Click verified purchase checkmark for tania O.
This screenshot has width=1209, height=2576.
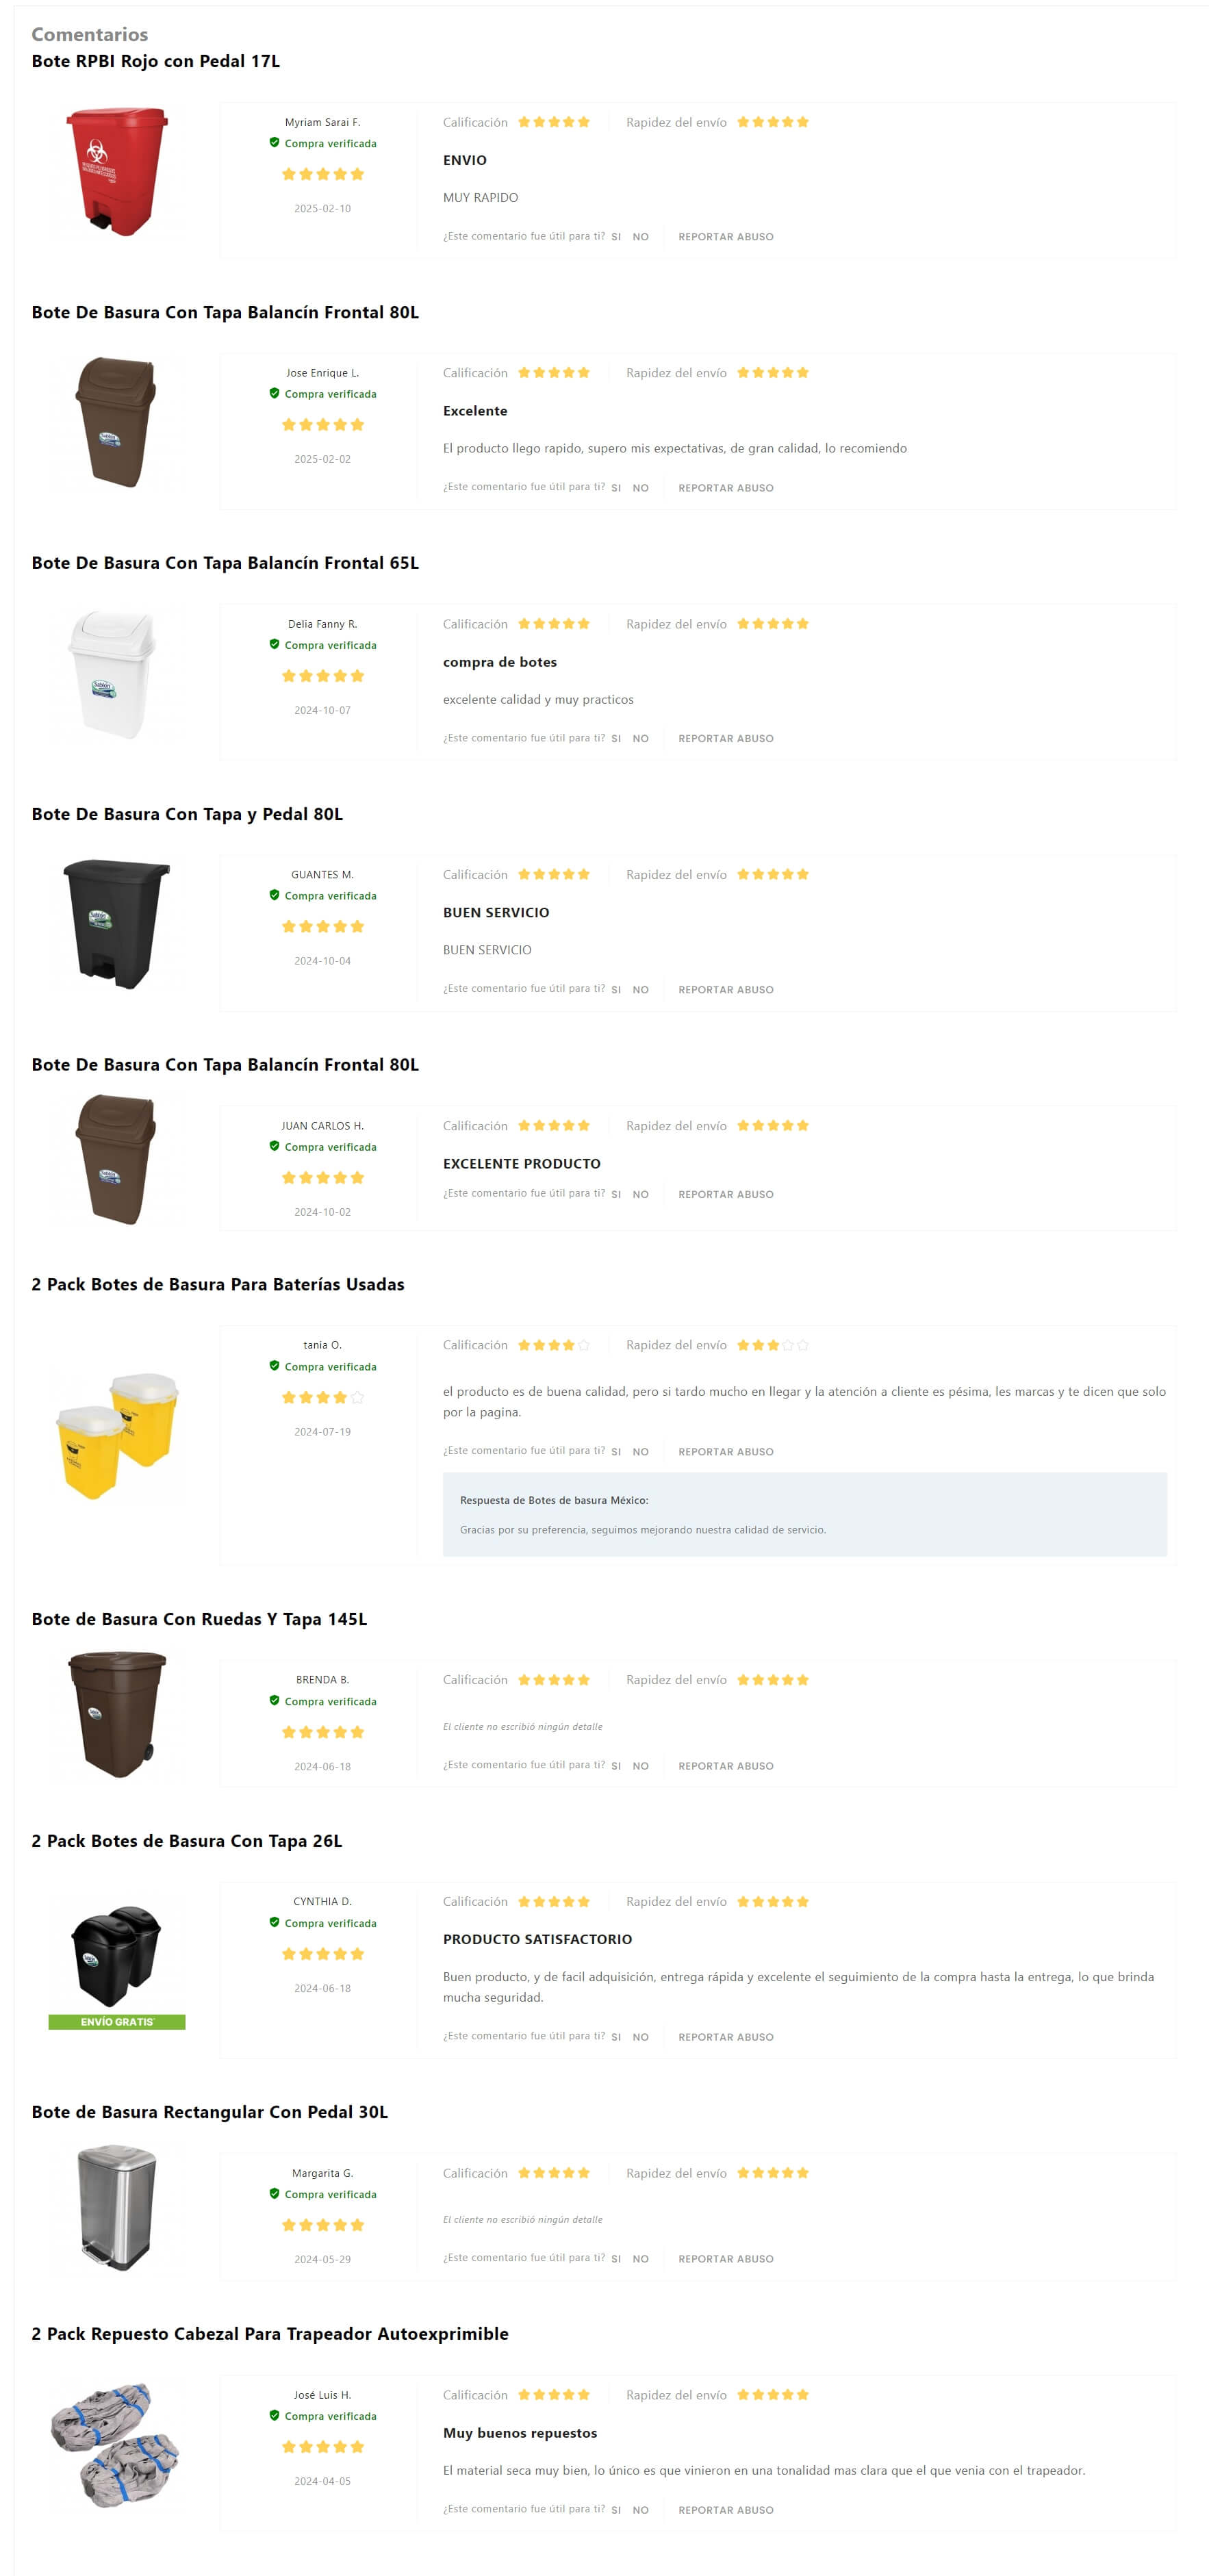pyautogui.click(x=274, y=1365)
